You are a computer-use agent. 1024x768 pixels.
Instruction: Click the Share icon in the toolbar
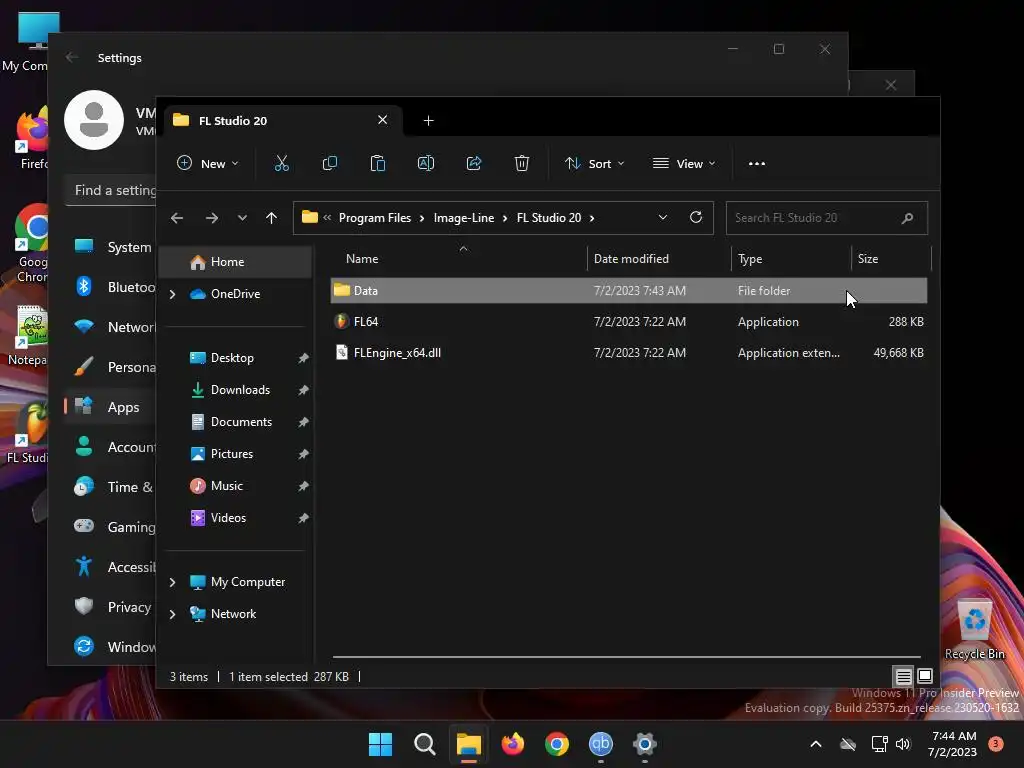tap(474, 163)
